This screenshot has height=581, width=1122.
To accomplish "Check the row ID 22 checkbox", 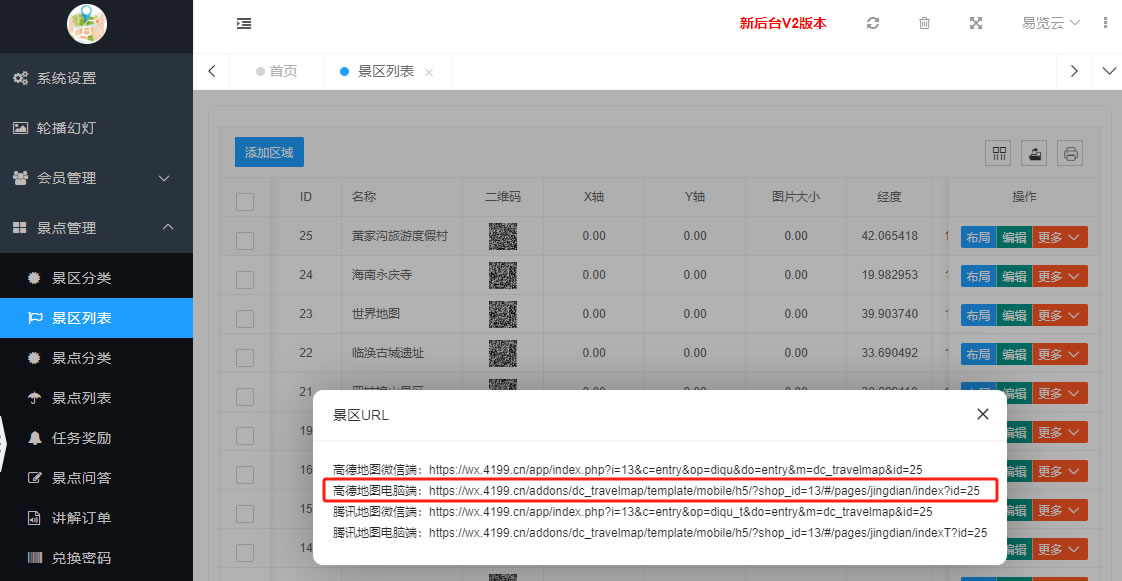I will click(245, 358).
